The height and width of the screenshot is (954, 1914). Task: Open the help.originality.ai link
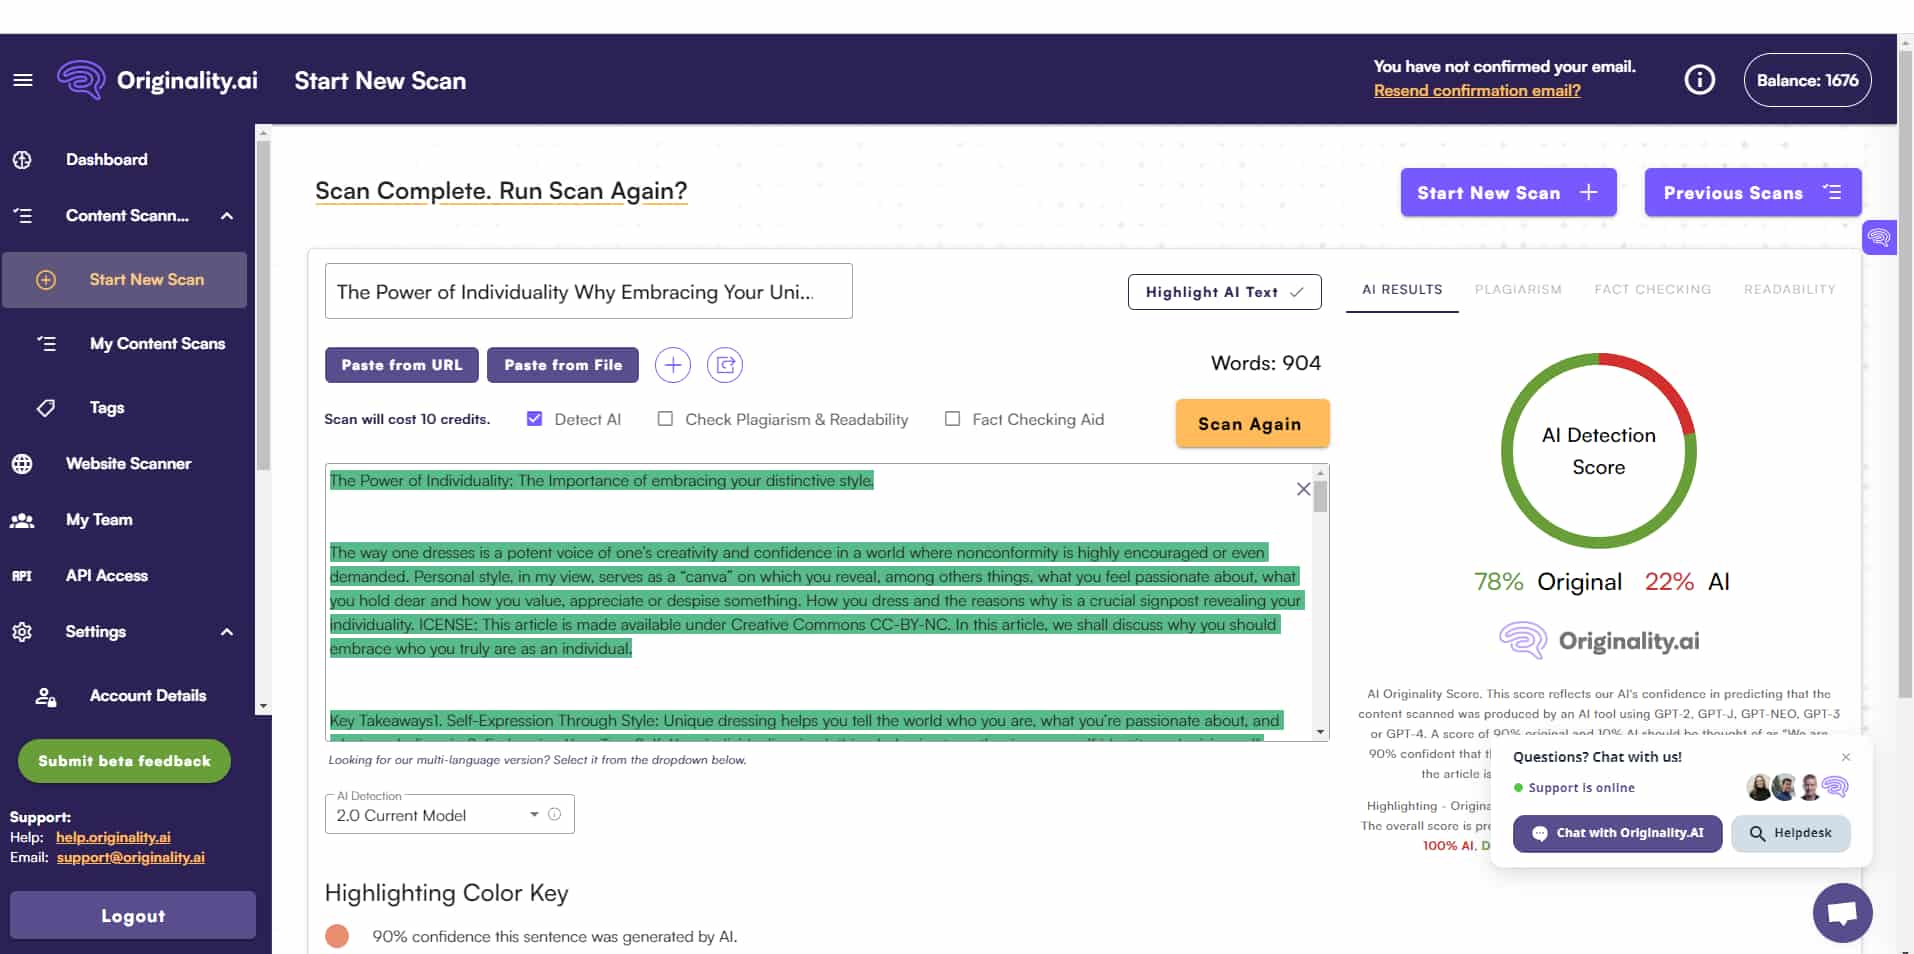click(x=113, y=837)
